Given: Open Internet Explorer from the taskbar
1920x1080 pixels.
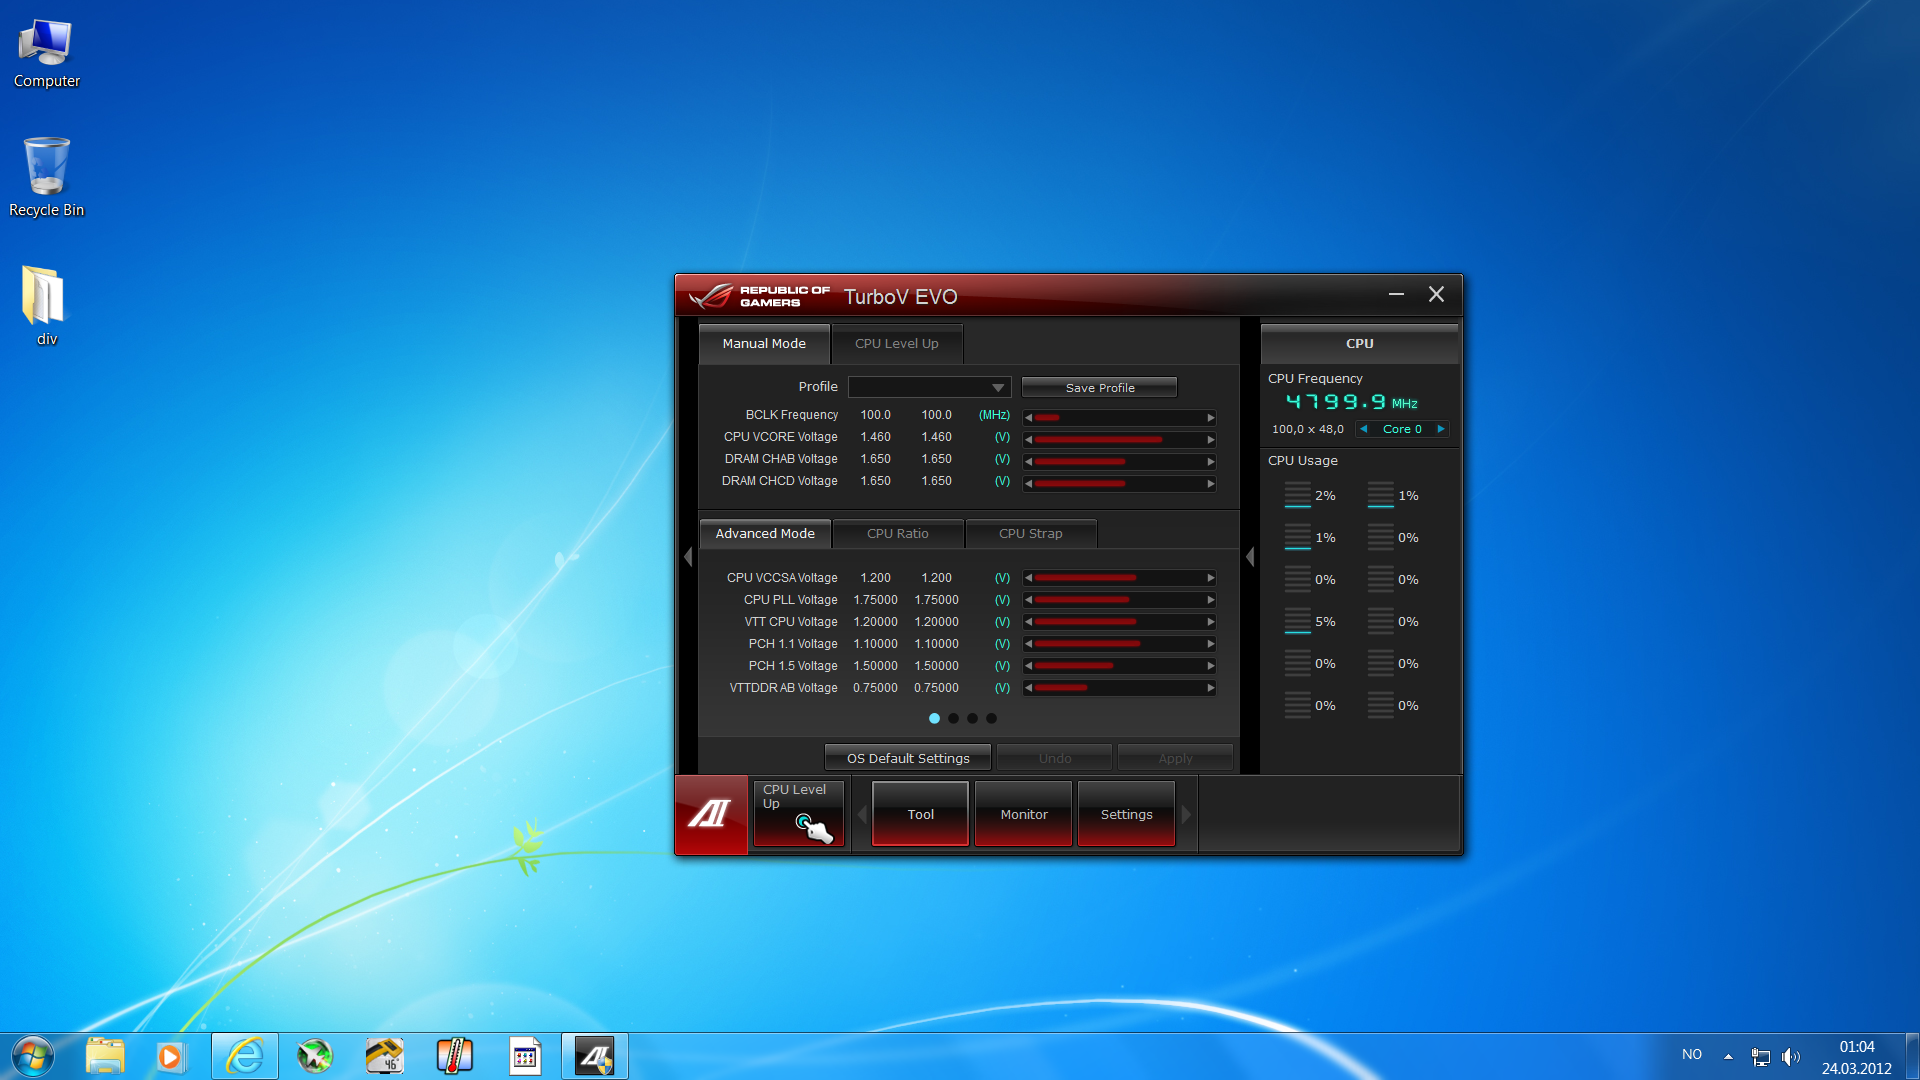Looking at the screenshot, I should click(245, 1056).
